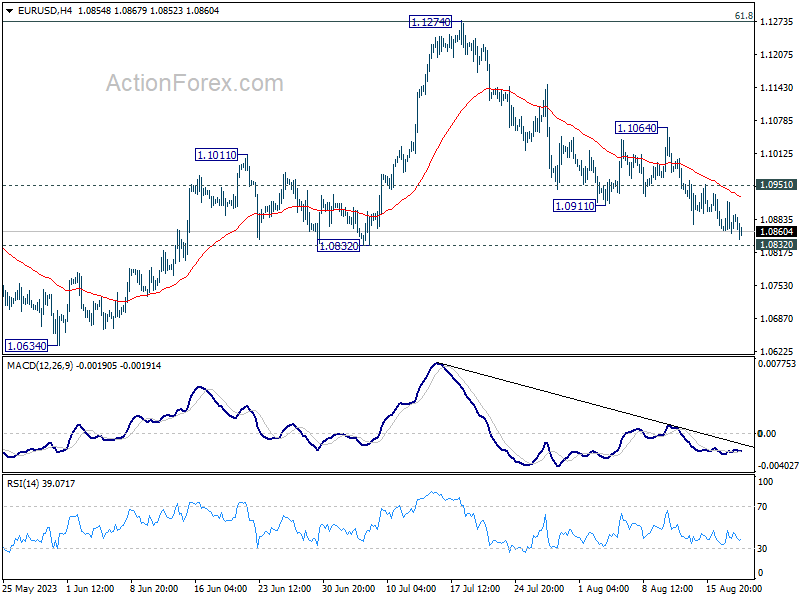Select the 25 May 2023 date label
800x600 pixels.
tap(30, 589)
